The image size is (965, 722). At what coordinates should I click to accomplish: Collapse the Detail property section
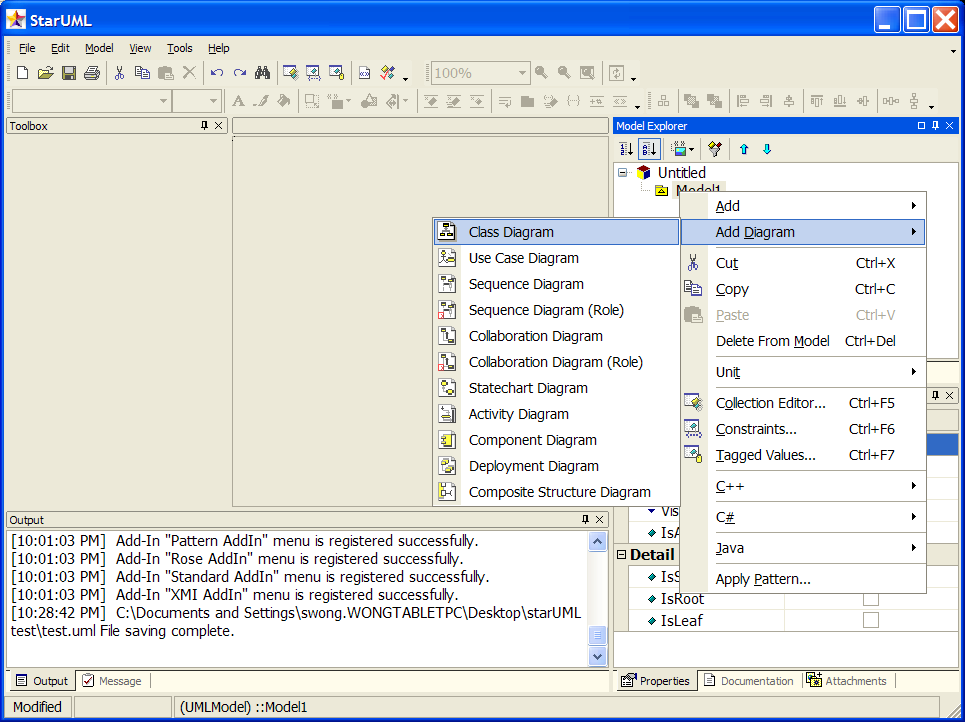622,555
